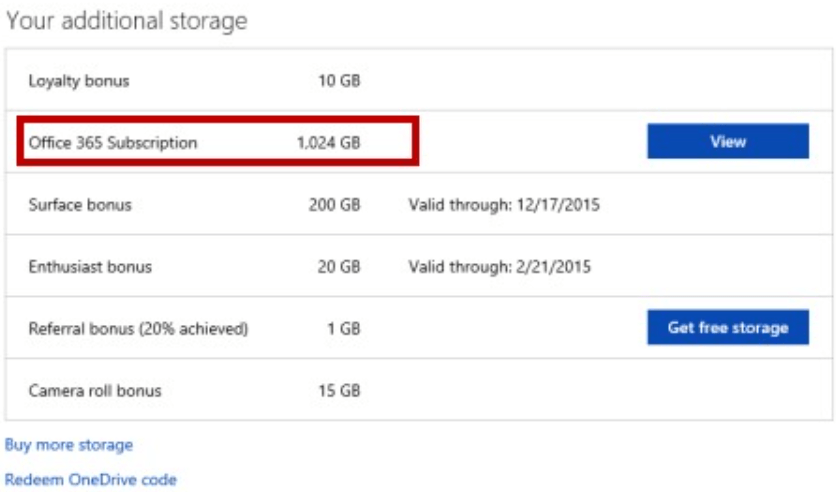
Task: Click the (20% achieved) referral progress text
Action: 194,329
